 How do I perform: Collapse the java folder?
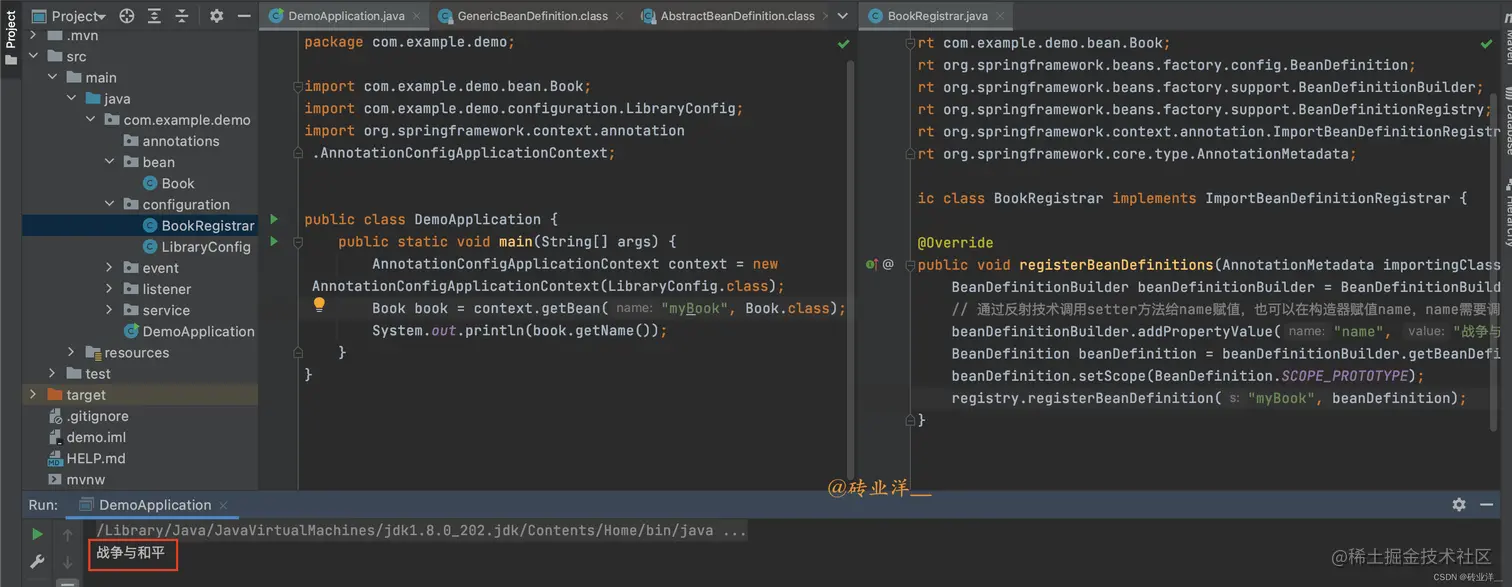point(71,99)
